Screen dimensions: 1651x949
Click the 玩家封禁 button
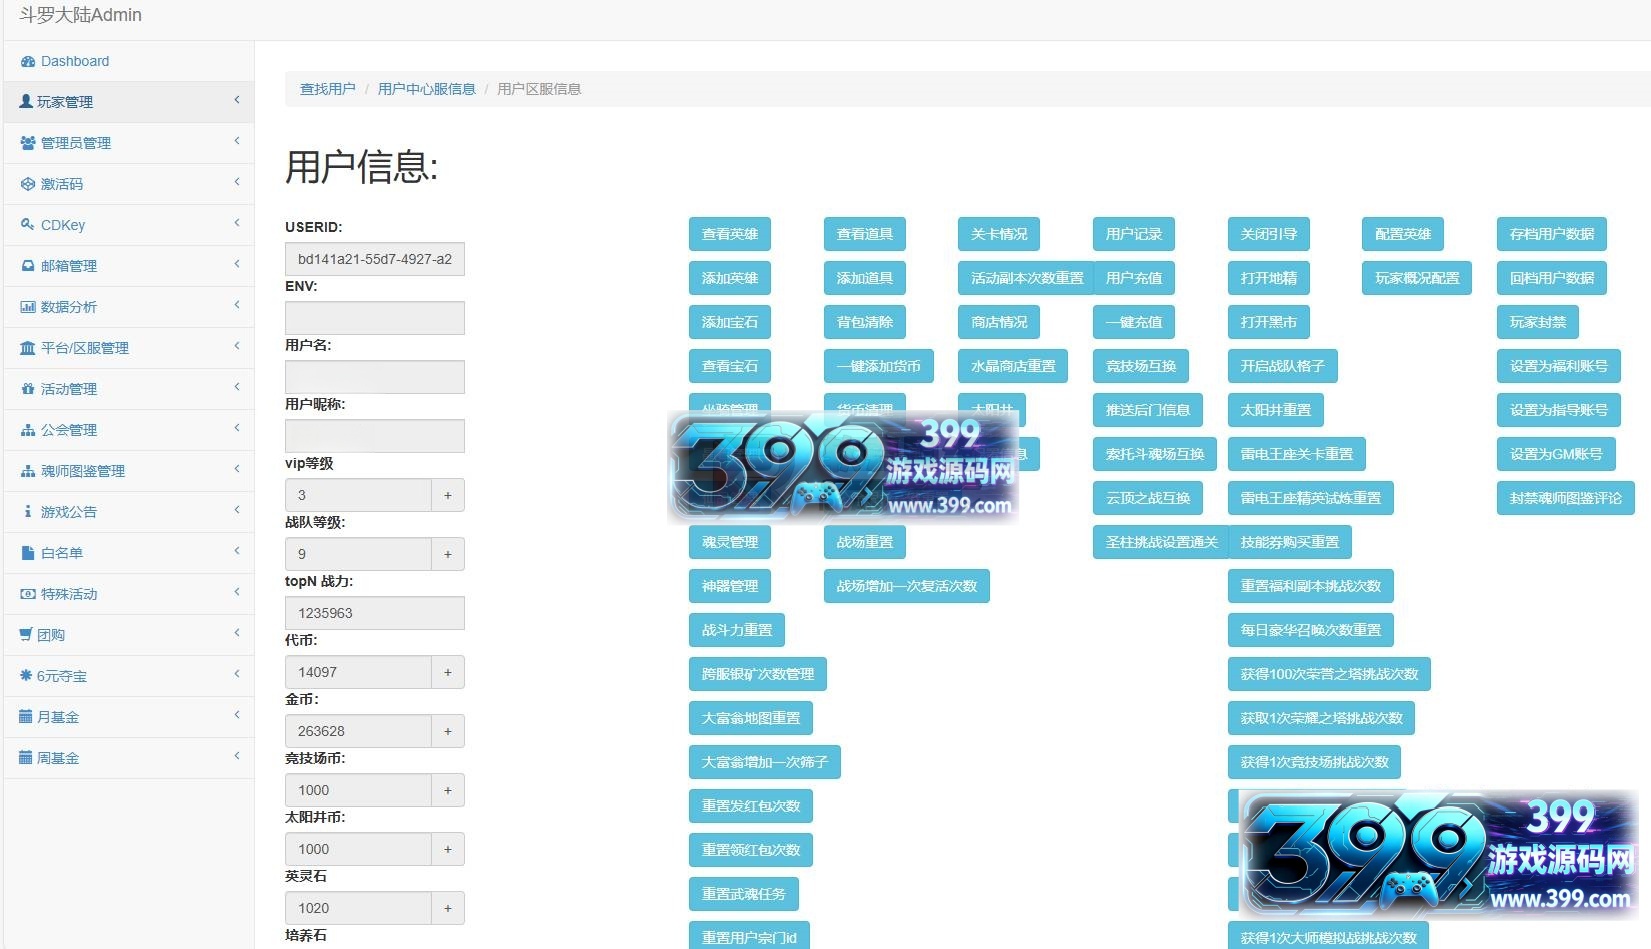(1538, 322)
